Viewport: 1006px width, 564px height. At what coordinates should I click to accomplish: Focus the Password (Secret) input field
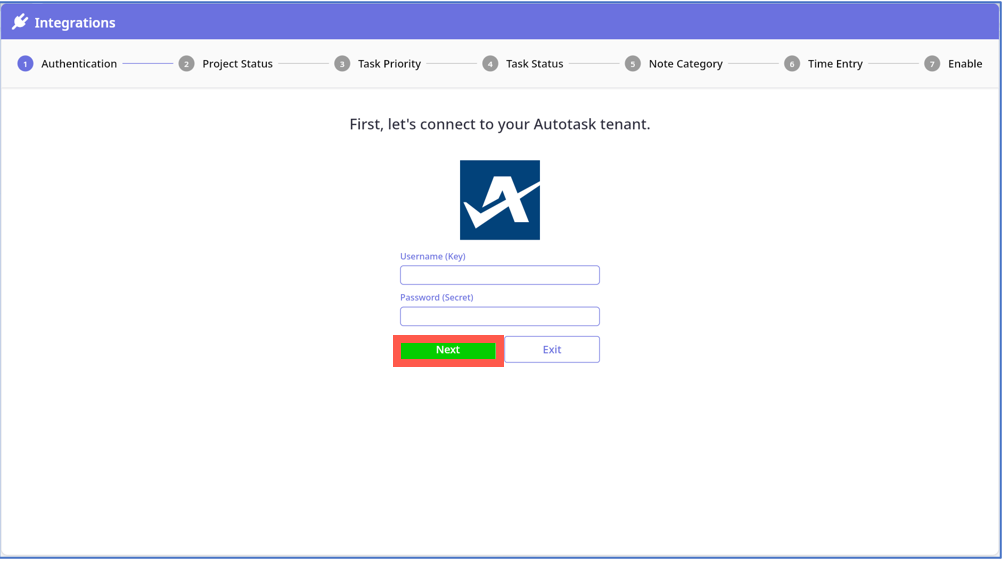(x=500, y=317)
